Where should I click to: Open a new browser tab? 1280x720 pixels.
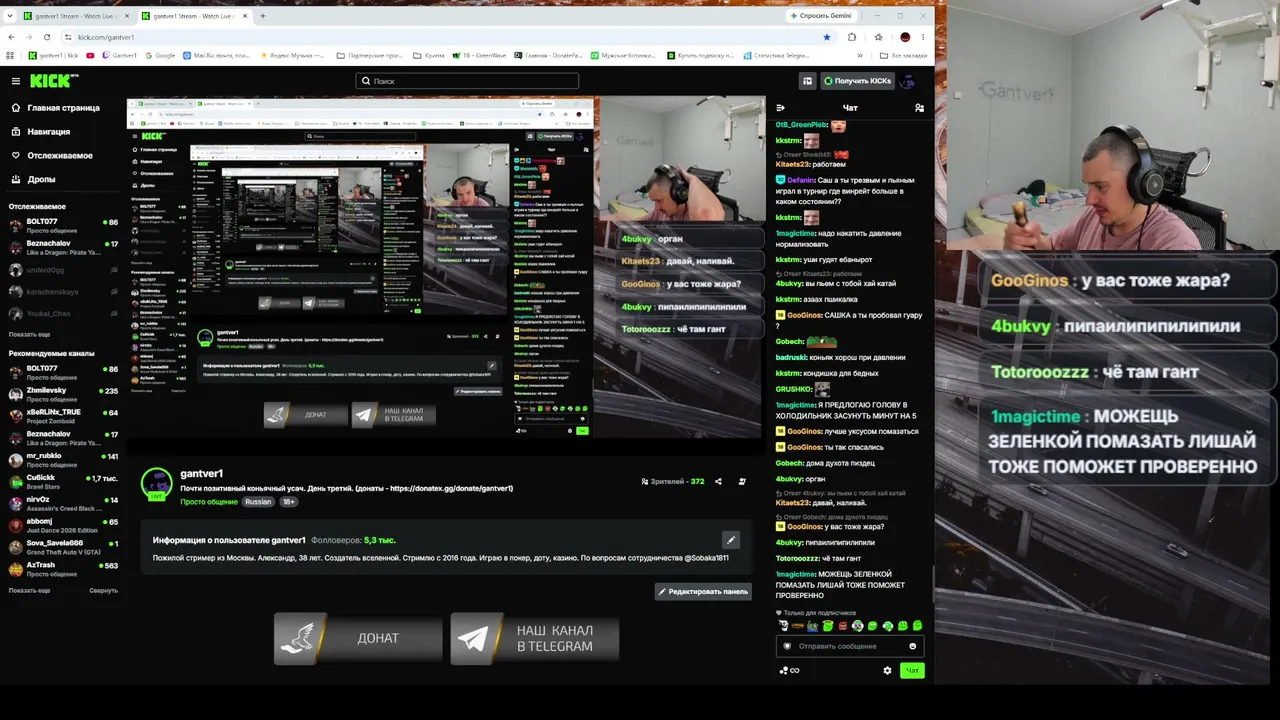coord(262,16)
